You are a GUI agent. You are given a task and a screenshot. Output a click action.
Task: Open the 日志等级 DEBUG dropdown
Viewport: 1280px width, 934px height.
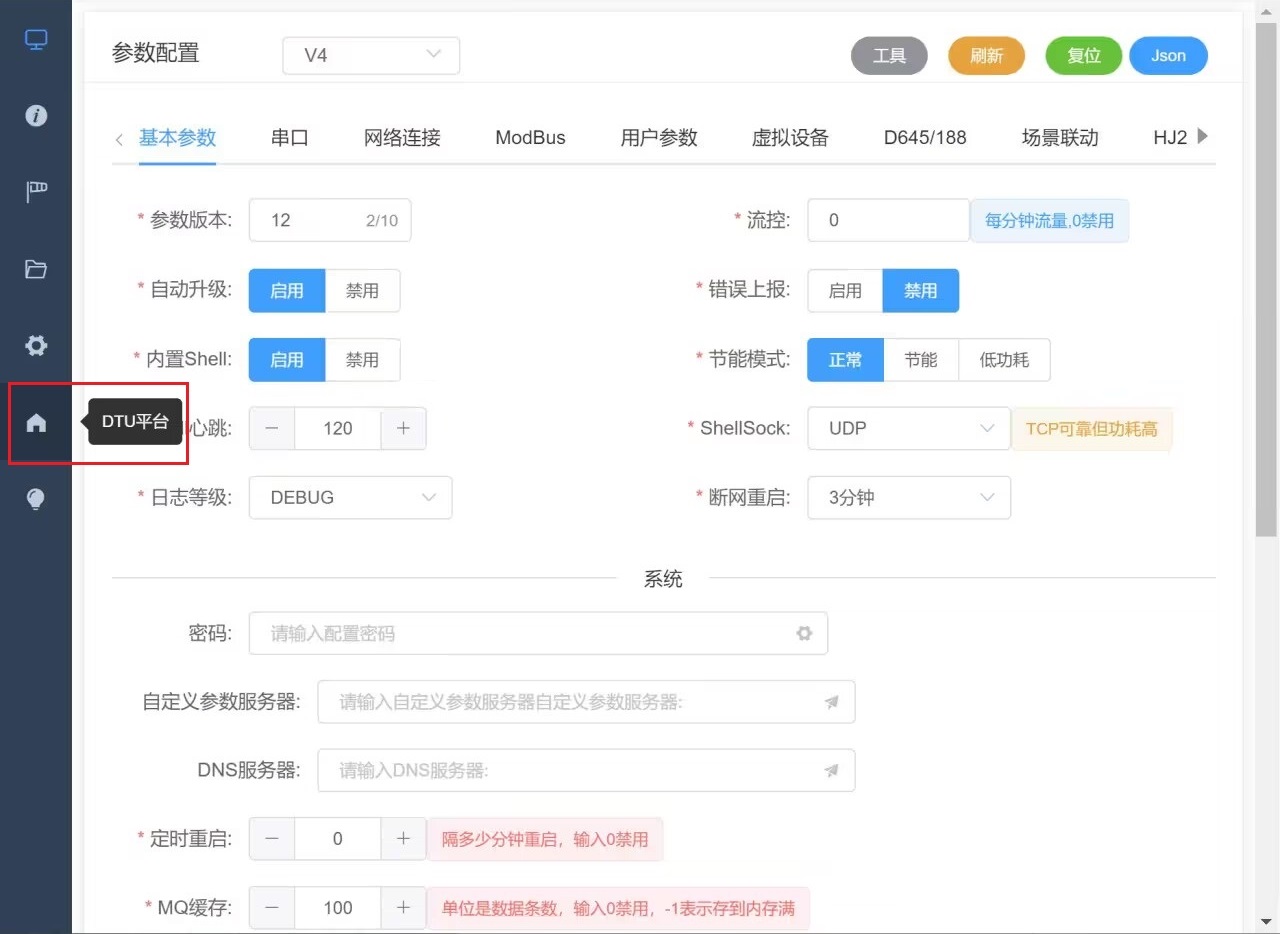click(350, 497)
